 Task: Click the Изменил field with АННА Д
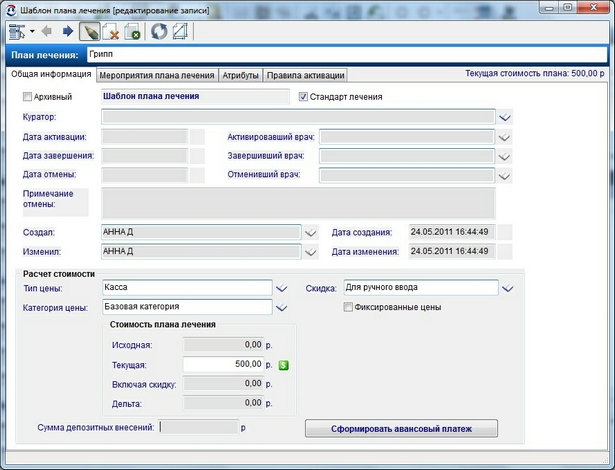pyautogui.click(x=201, y=251)
